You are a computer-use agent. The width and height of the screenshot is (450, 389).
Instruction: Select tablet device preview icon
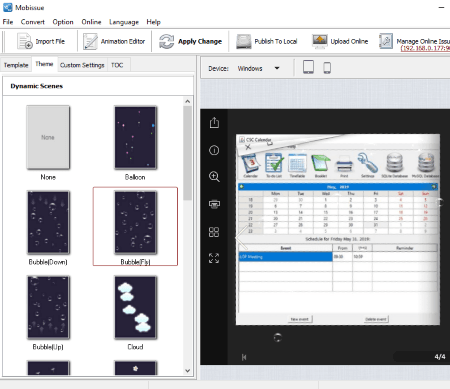point(308,67)
